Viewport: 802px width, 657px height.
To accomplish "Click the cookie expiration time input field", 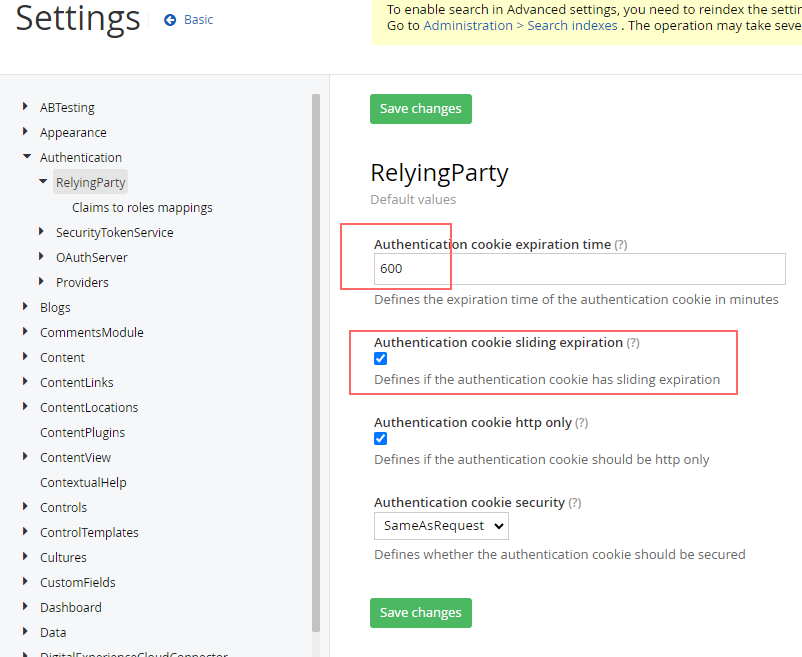I will [580, 269].
